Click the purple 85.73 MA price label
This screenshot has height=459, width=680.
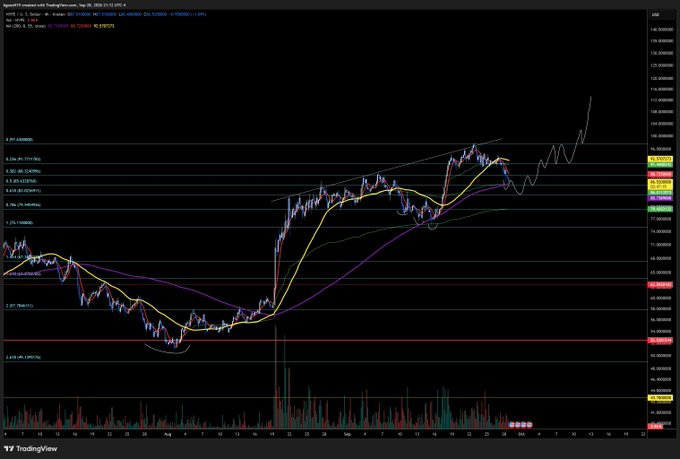660,197
